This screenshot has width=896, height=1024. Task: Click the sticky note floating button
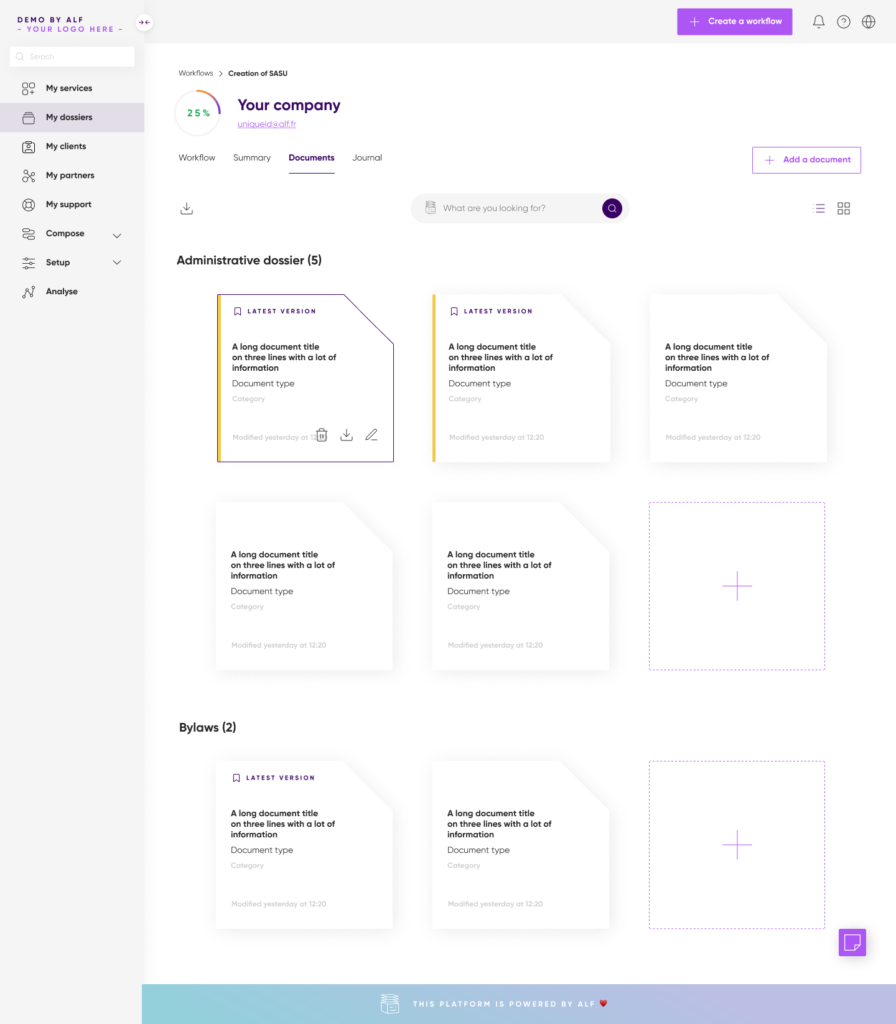pos(852,942)
